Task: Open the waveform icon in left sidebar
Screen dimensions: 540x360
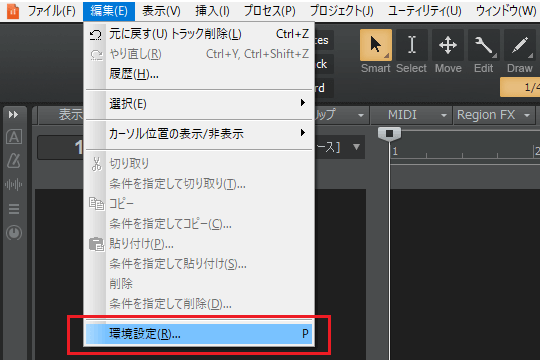Action: (13, 185)
